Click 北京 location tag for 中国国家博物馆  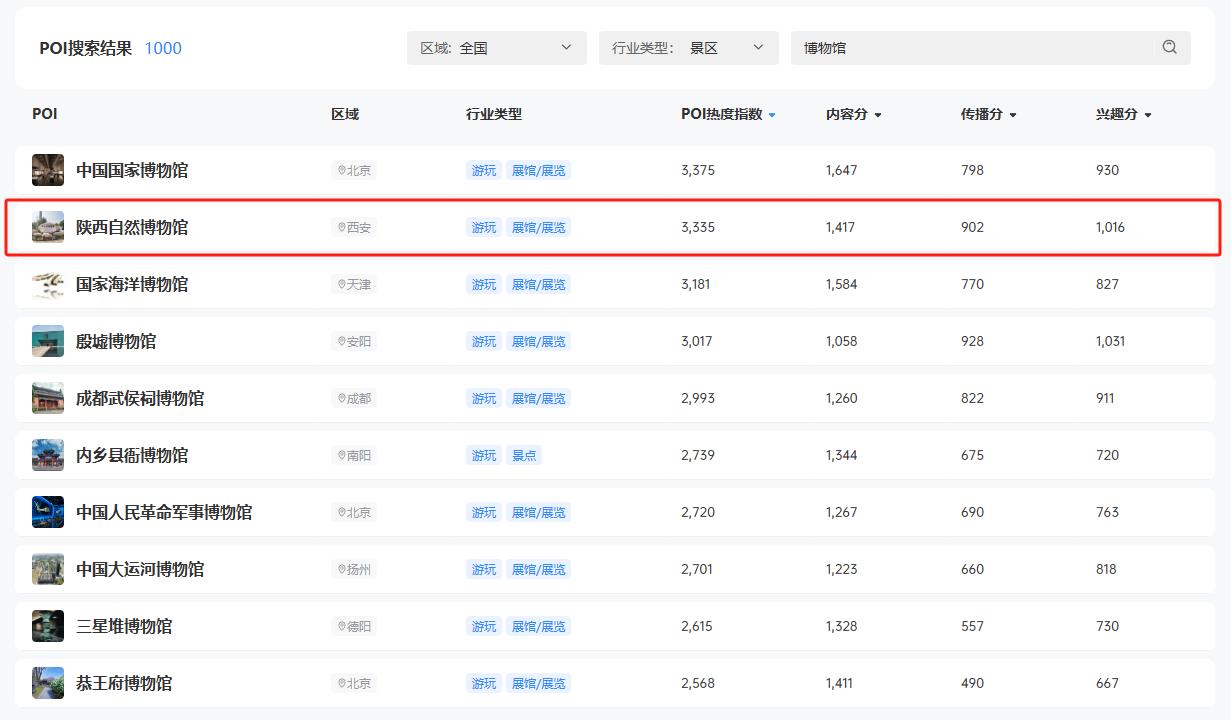pos(354,170)
